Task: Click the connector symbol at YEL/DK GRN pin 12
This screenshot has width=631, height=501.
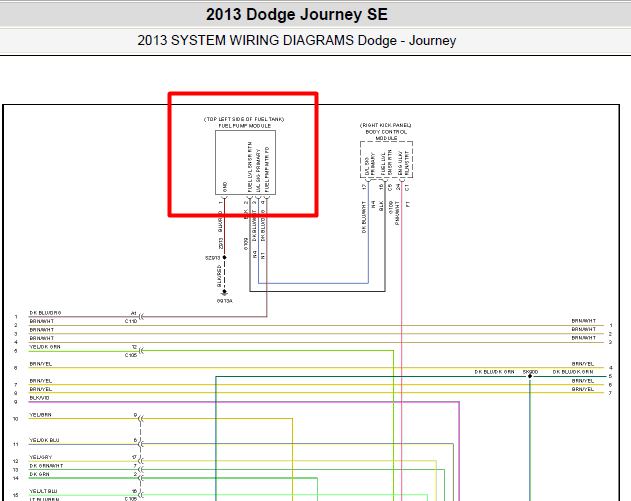Action: pyautogui.click(x=141, y=351)
